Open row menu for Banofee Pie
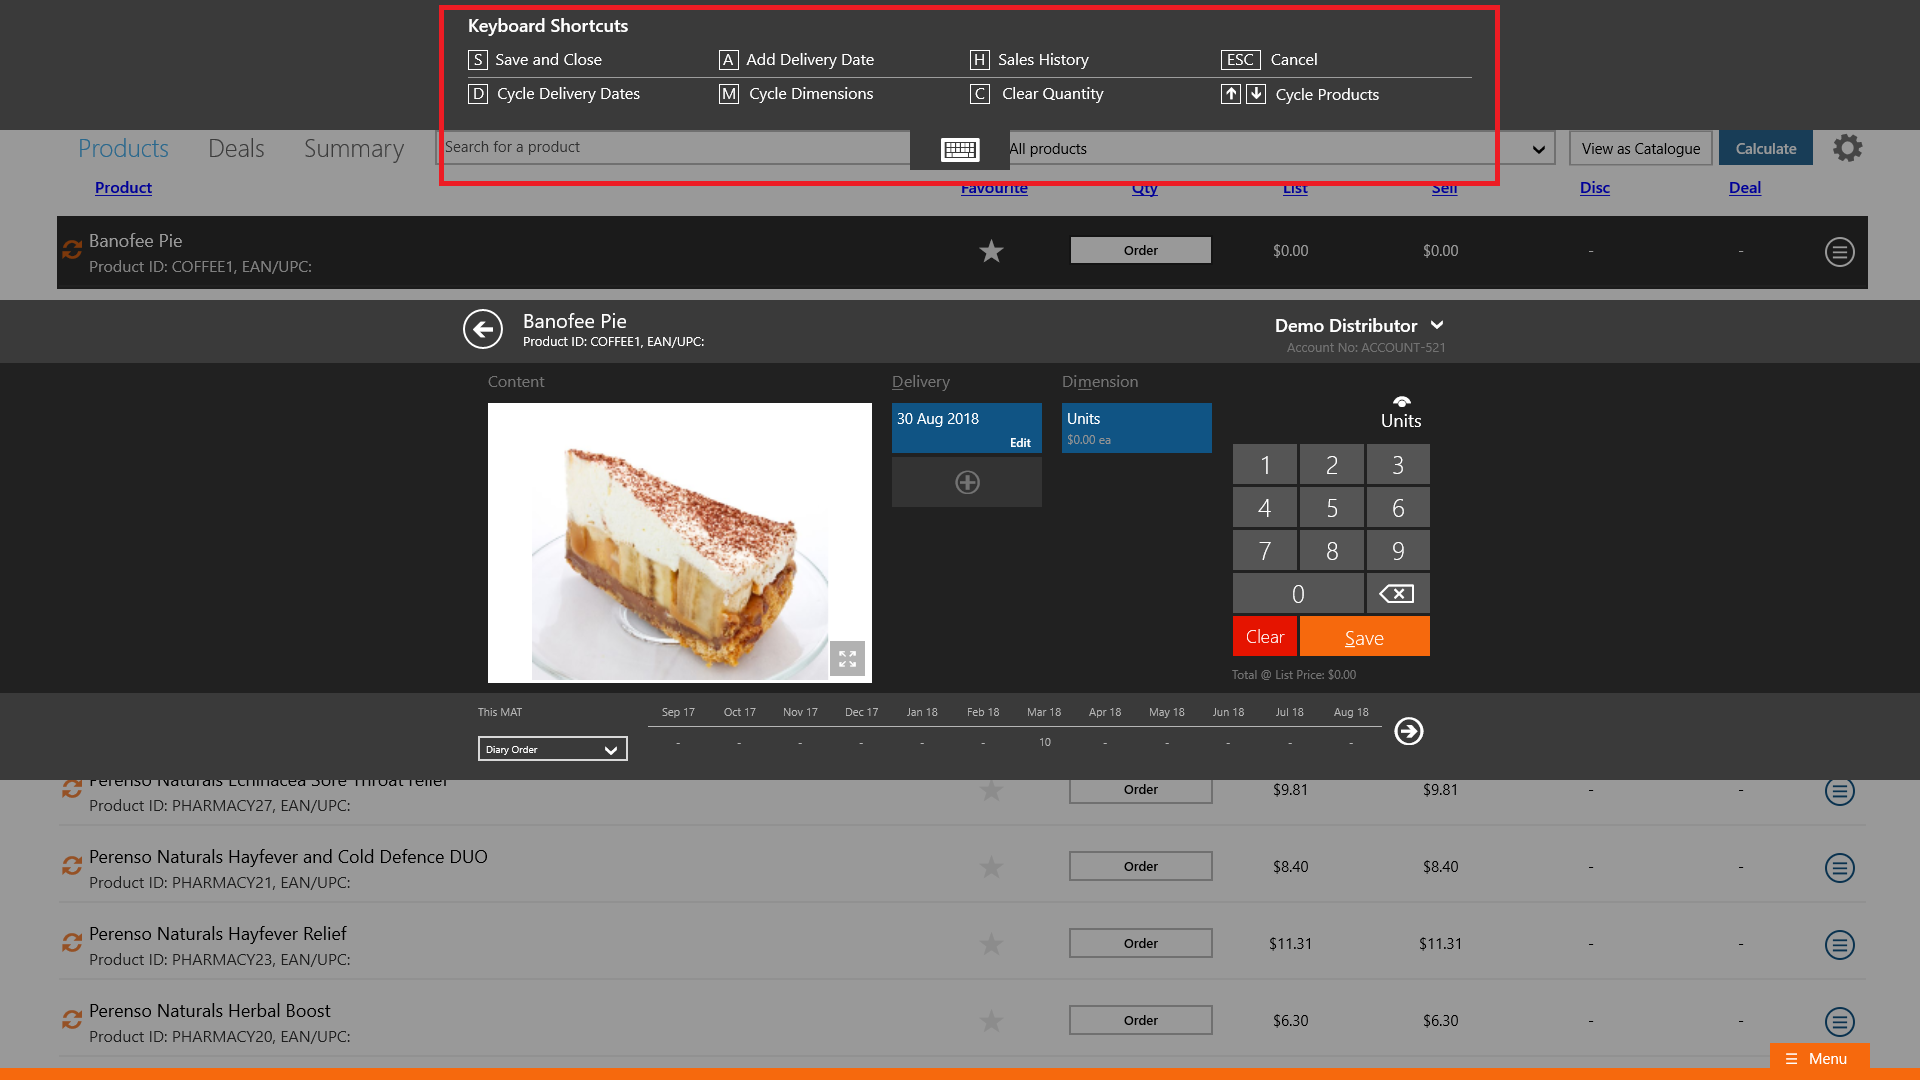1920x1080 pixels. tap(1839, 252)
